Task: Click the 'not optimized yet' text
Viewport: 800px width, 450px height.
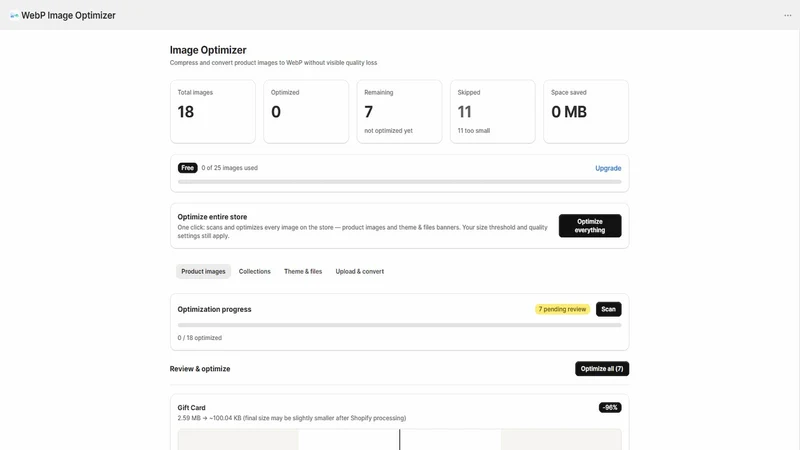Action: pyautogui.click(x=388, y=131)
